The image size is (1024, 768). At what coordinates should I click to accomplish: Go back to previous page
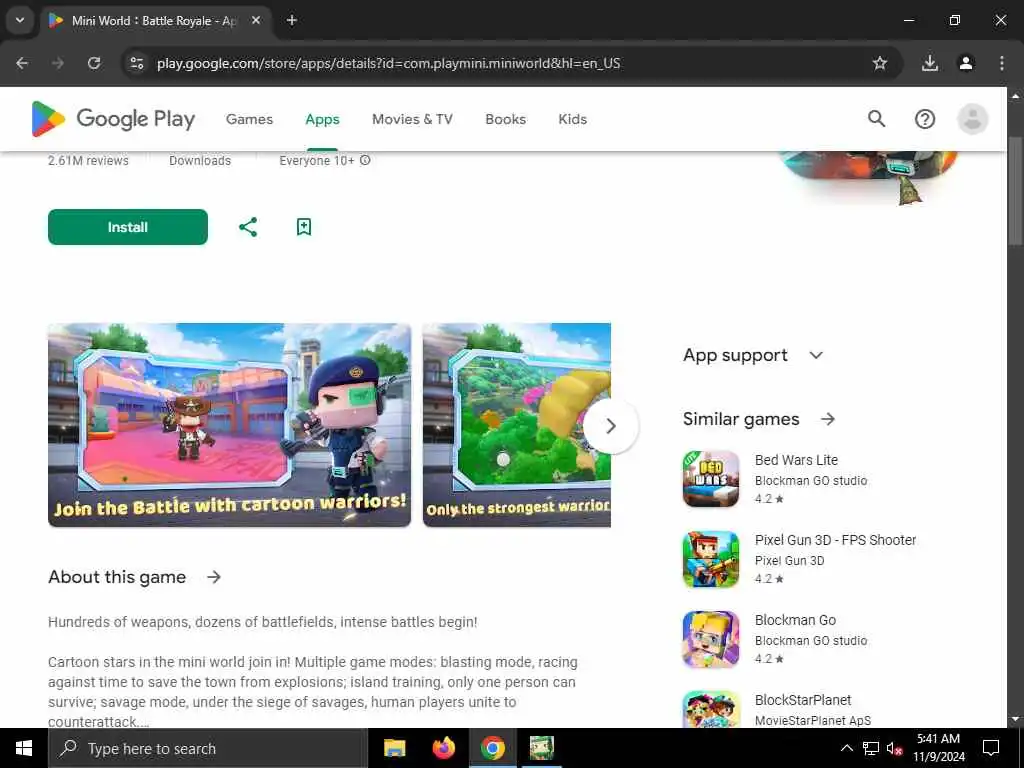pyautogui.click(x=22, y=63)
